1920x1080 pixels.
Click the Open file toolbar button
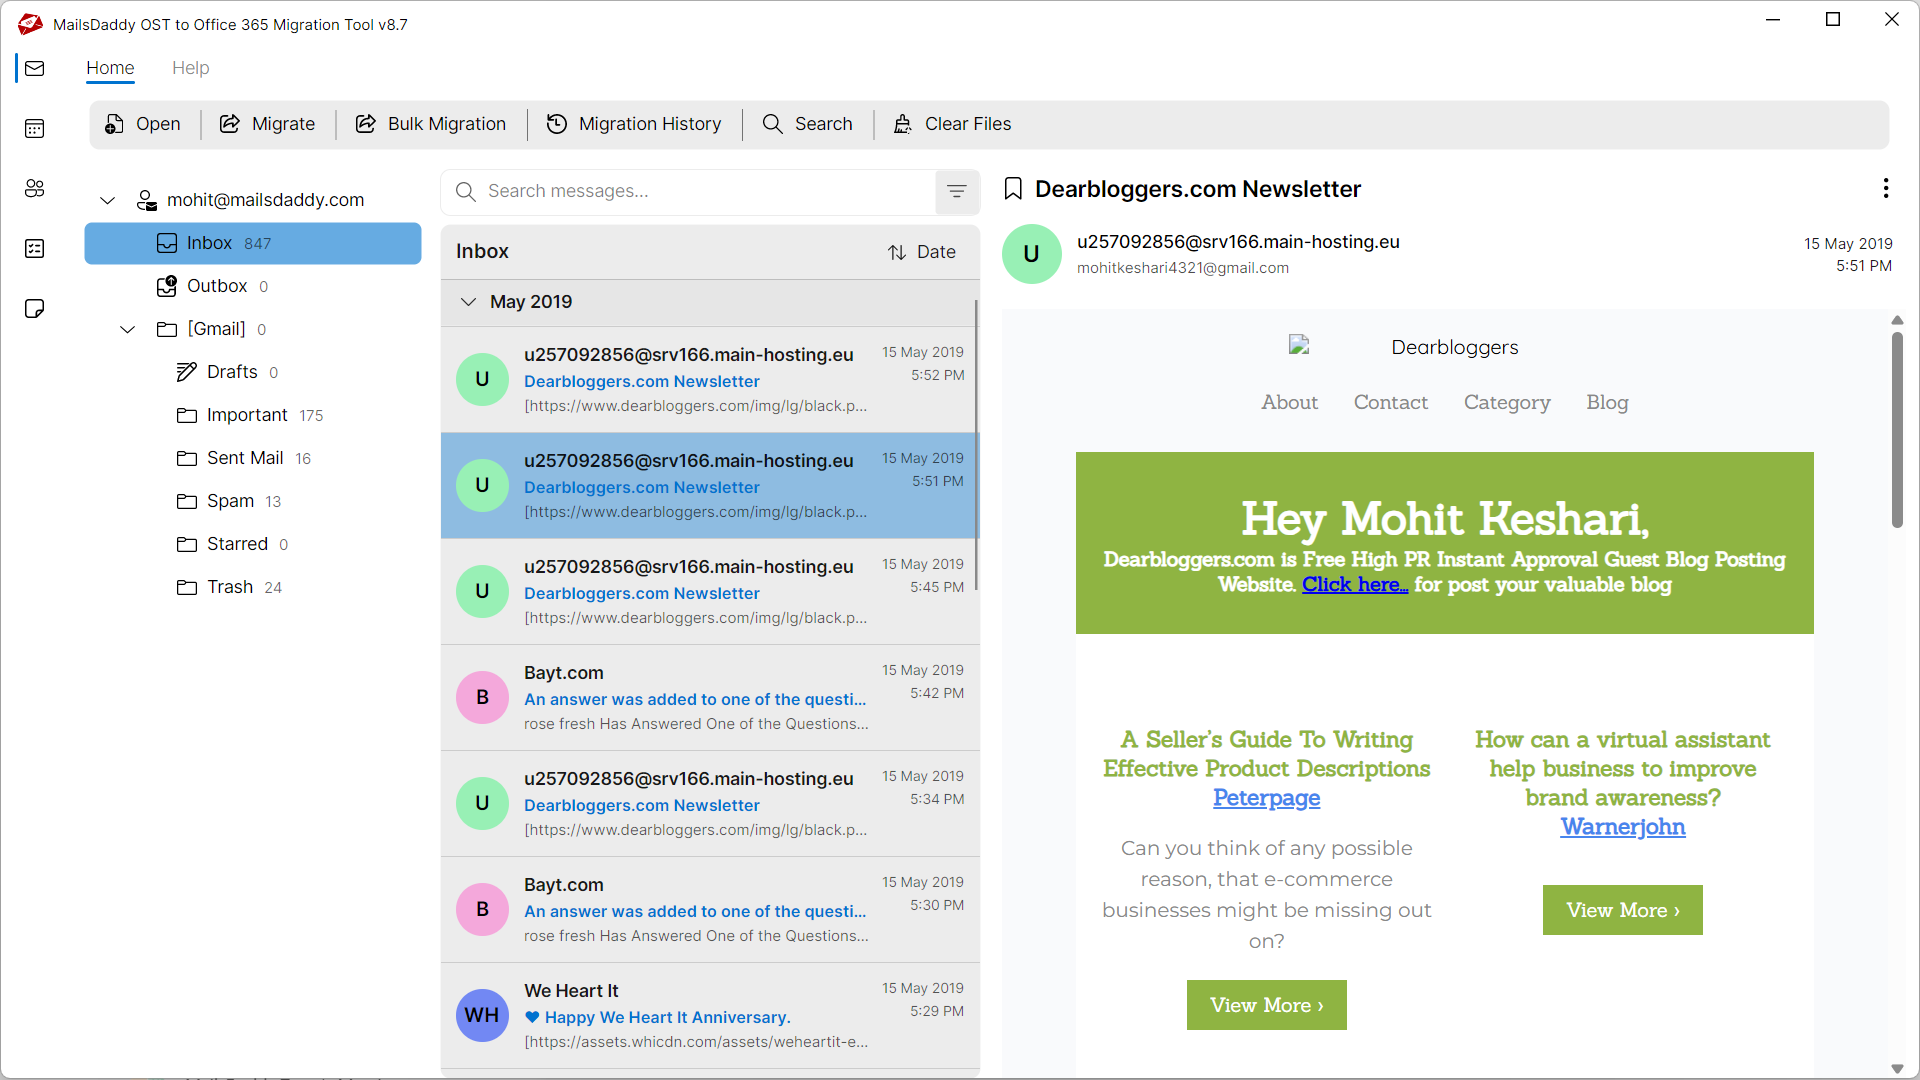coord(143,124)
